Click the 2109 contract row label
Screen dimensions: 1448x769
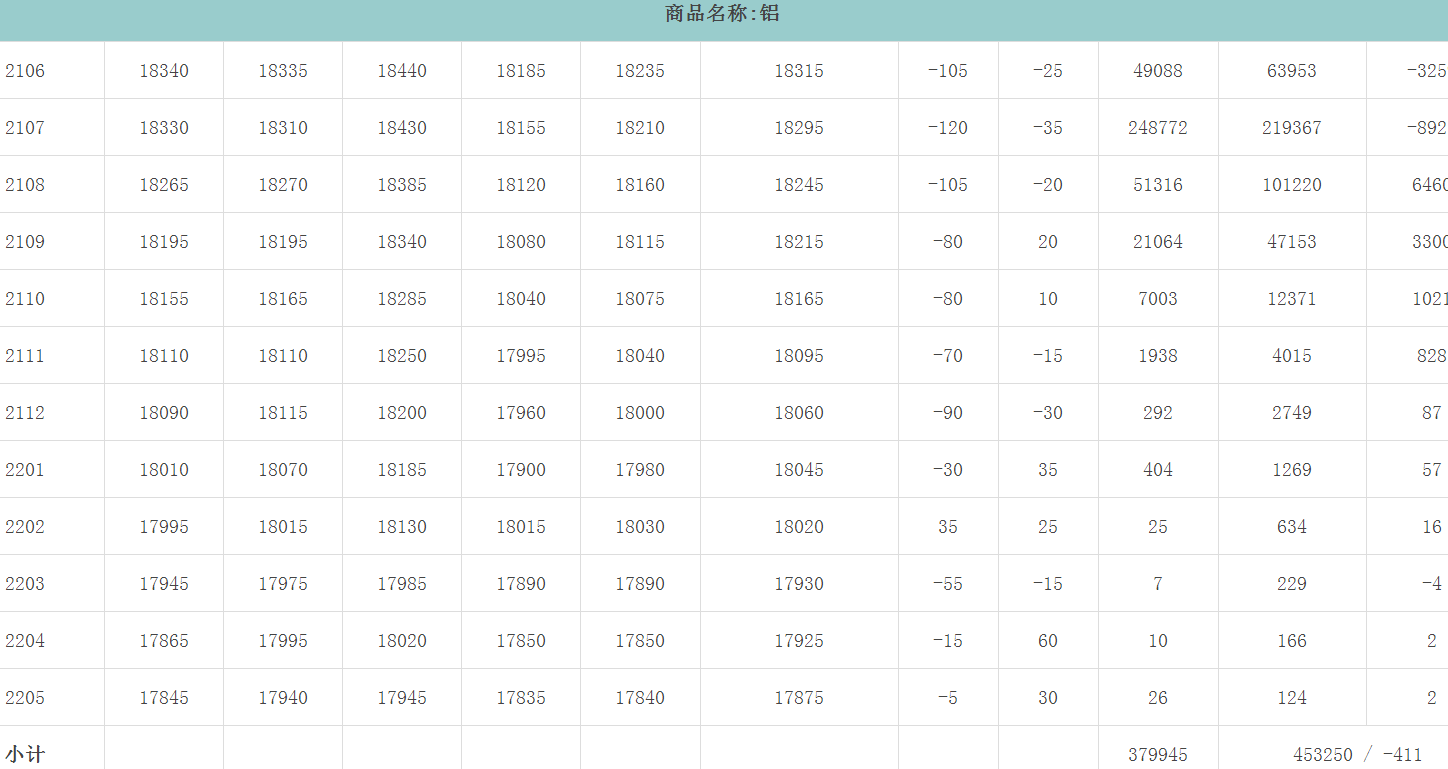tap(25, 242)
